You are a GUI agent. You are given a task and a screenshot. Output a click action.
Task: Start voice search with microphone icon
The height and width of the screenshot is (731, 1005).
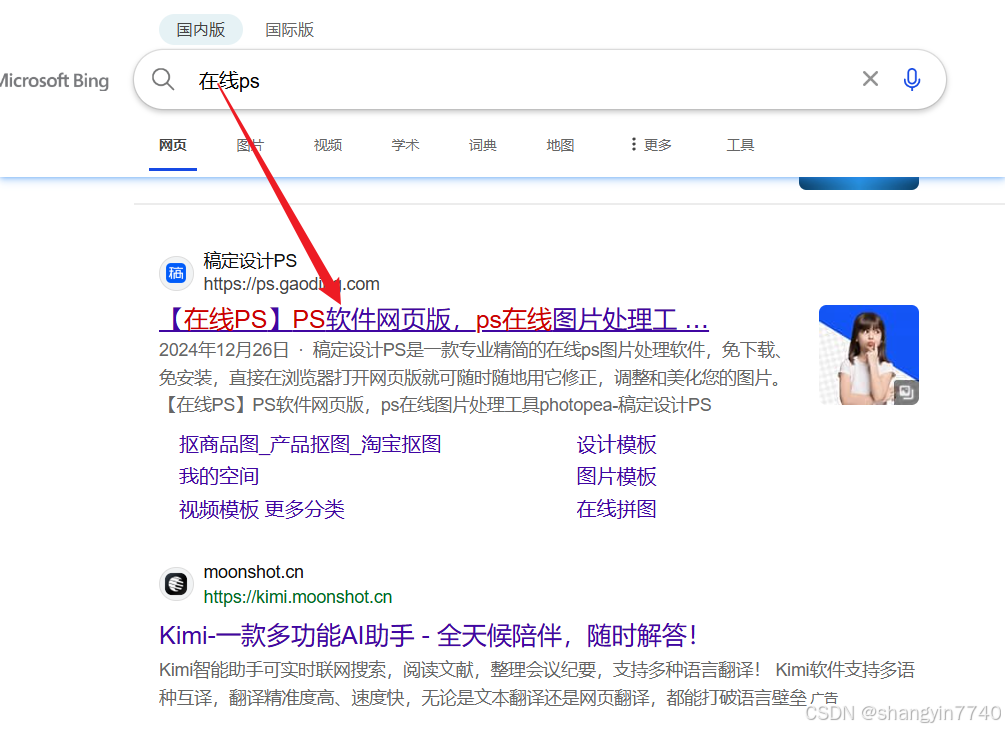911,79
